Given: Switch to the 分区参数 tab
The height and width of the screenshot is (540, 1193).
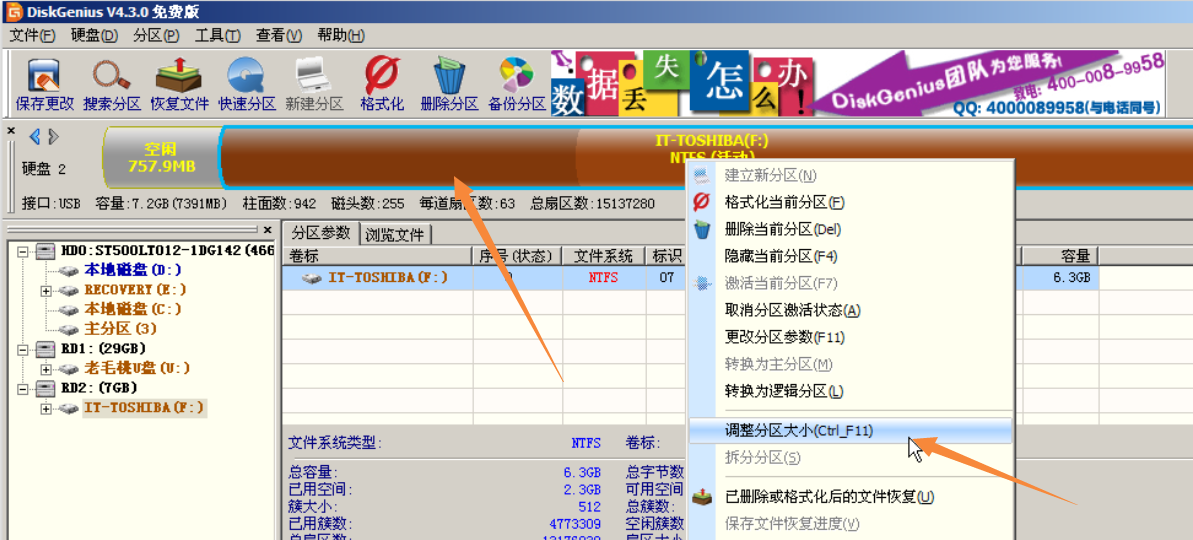Looking at the screenshot, I should click(x=321, y=233).
